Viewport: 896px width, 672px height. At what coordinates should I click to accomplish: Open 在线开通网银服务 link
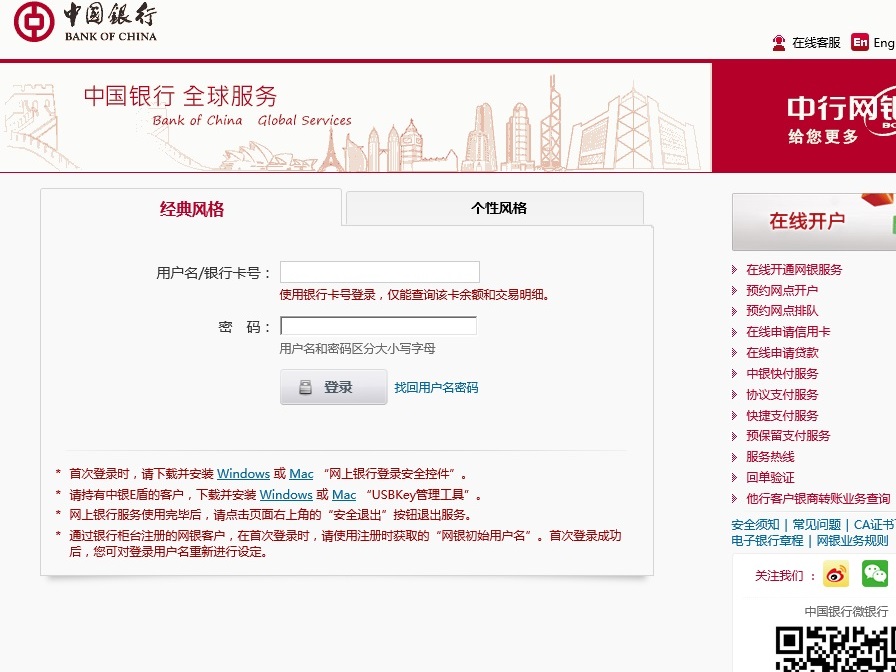pyautogui.click(x=794, y=270)
